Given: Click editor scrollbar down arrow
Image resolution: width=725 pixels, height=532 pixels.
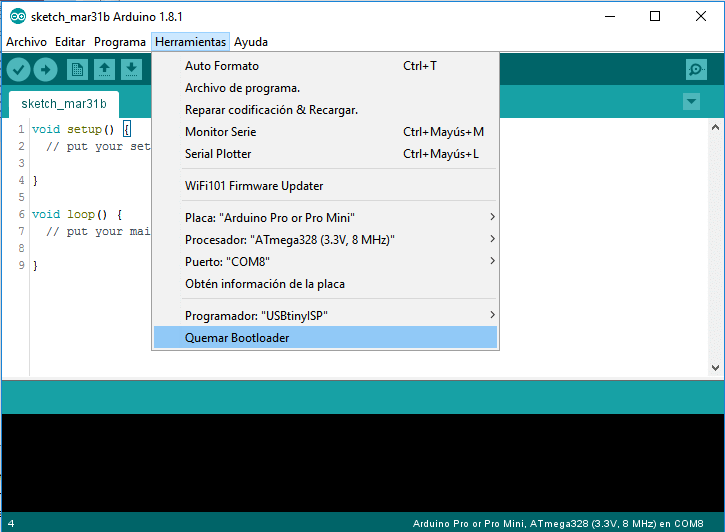Looking at the screenshot, I should coord(715,368).
